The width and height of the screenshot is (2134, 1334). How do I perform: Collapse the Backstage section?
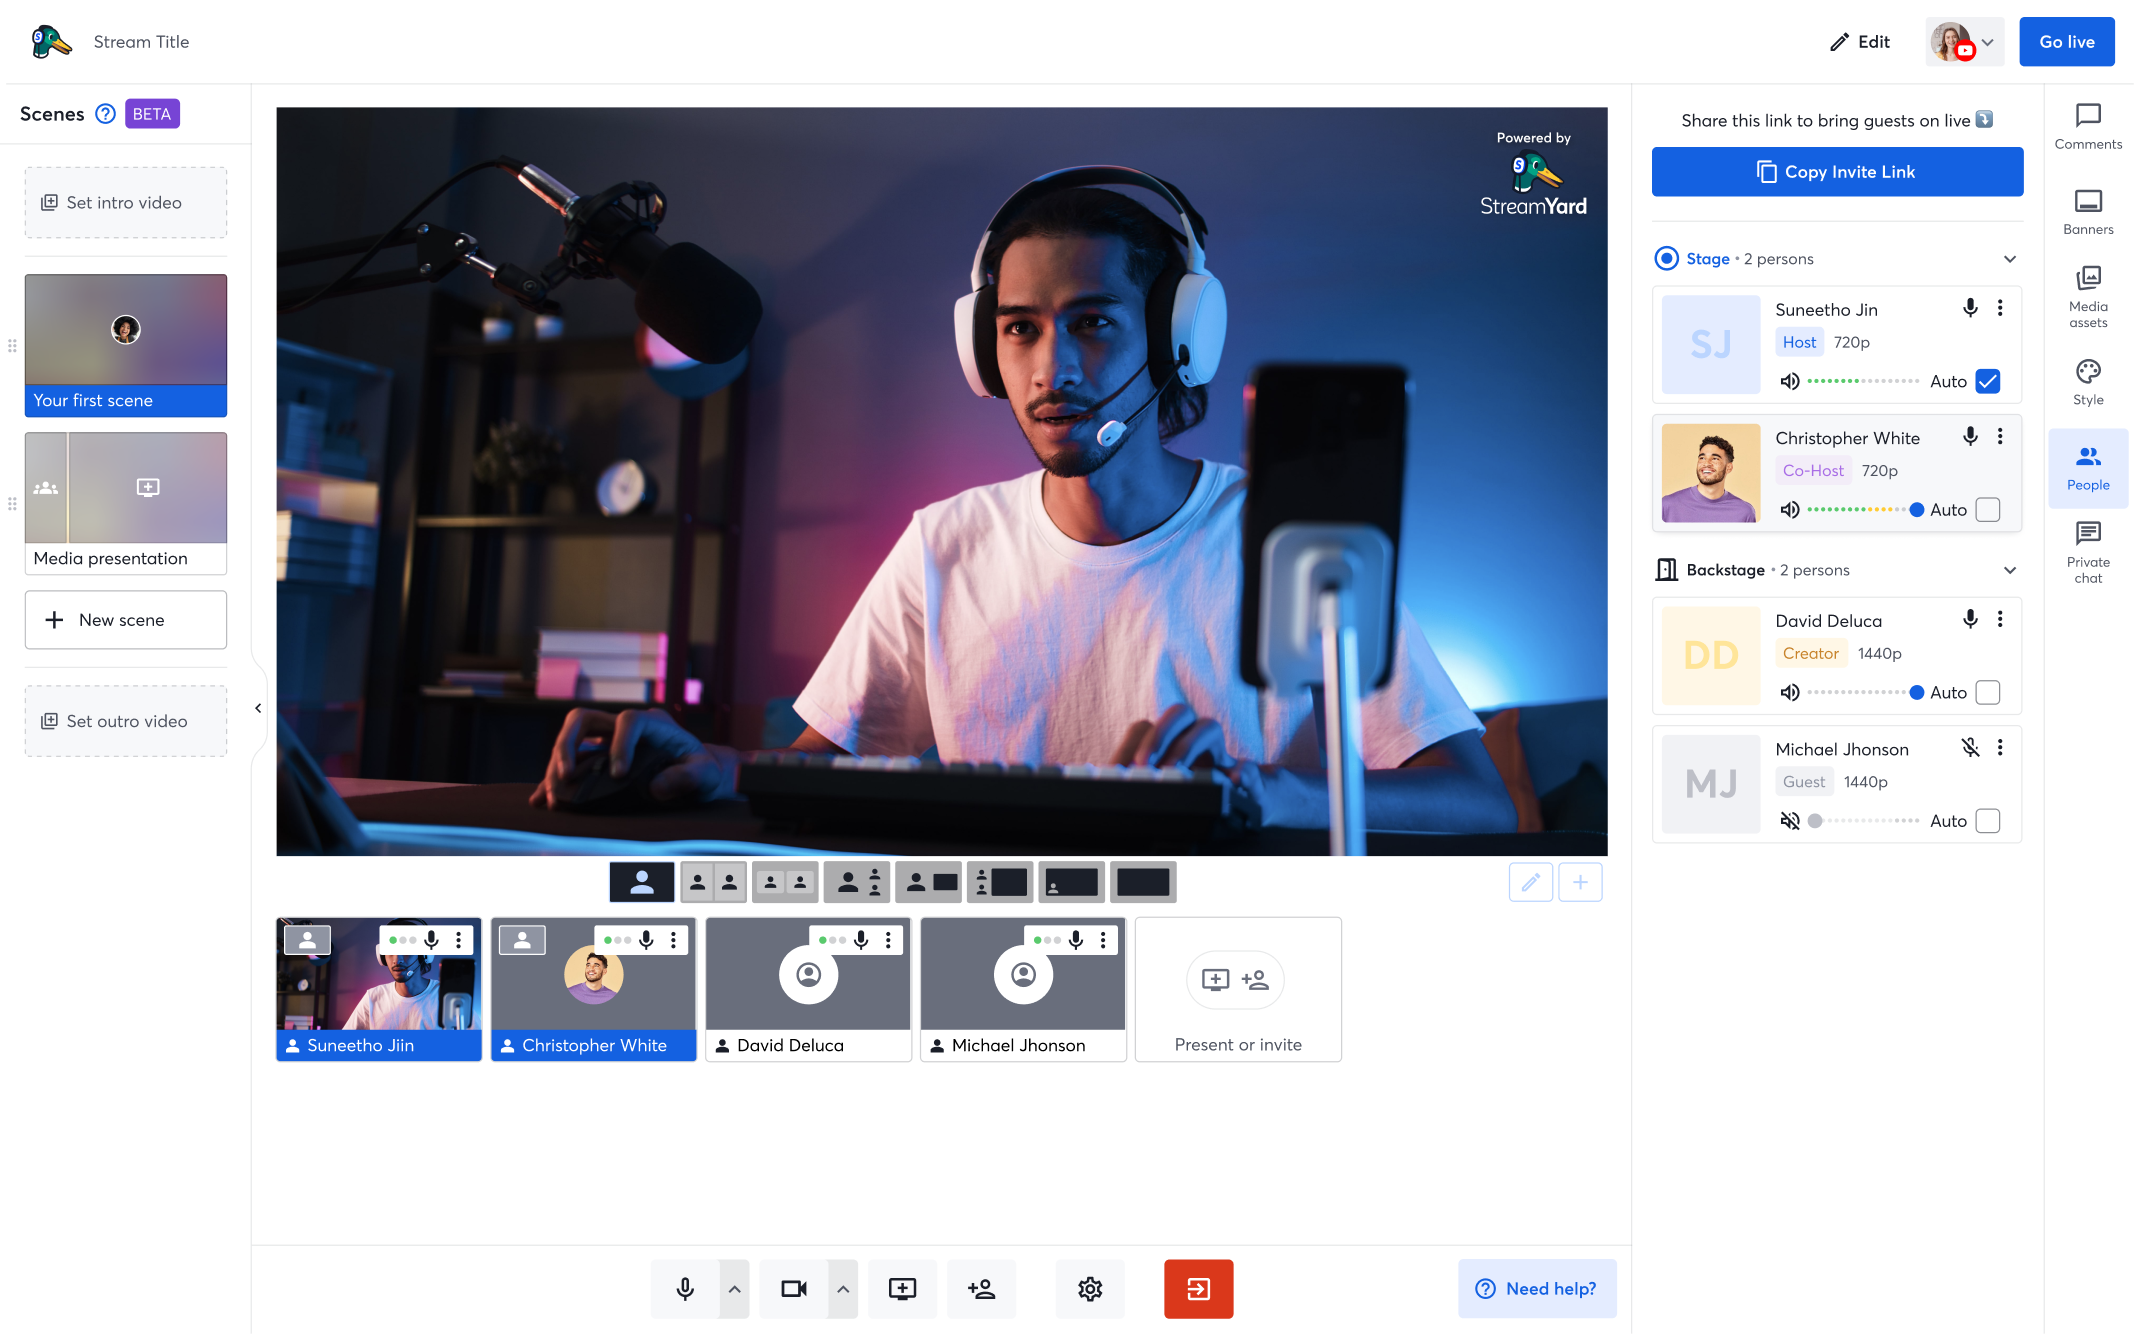(x=2010, y=570)
